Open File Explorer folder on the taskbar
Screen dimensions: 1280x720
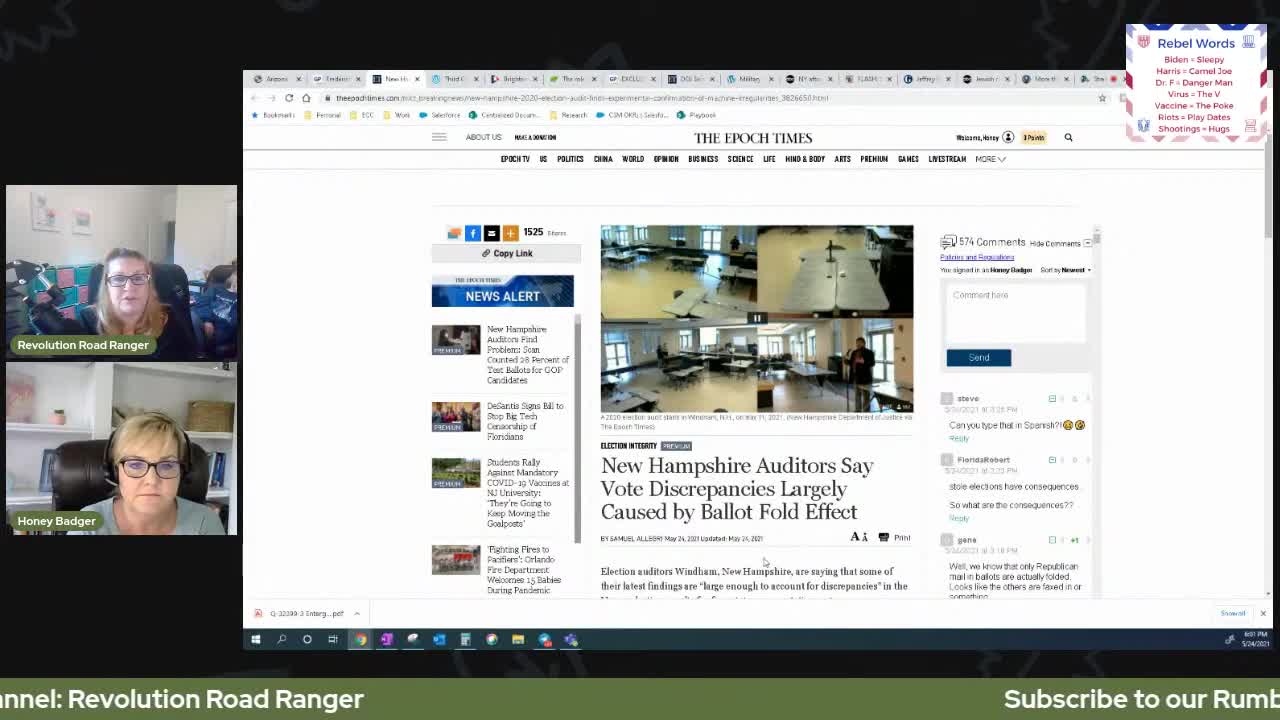(x=518, y=640)
